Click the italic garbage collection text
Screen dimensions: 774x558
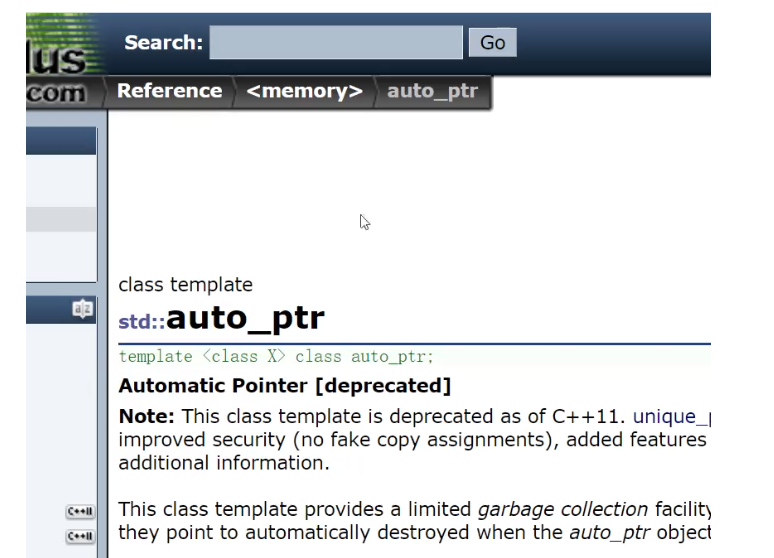[563, 509]
